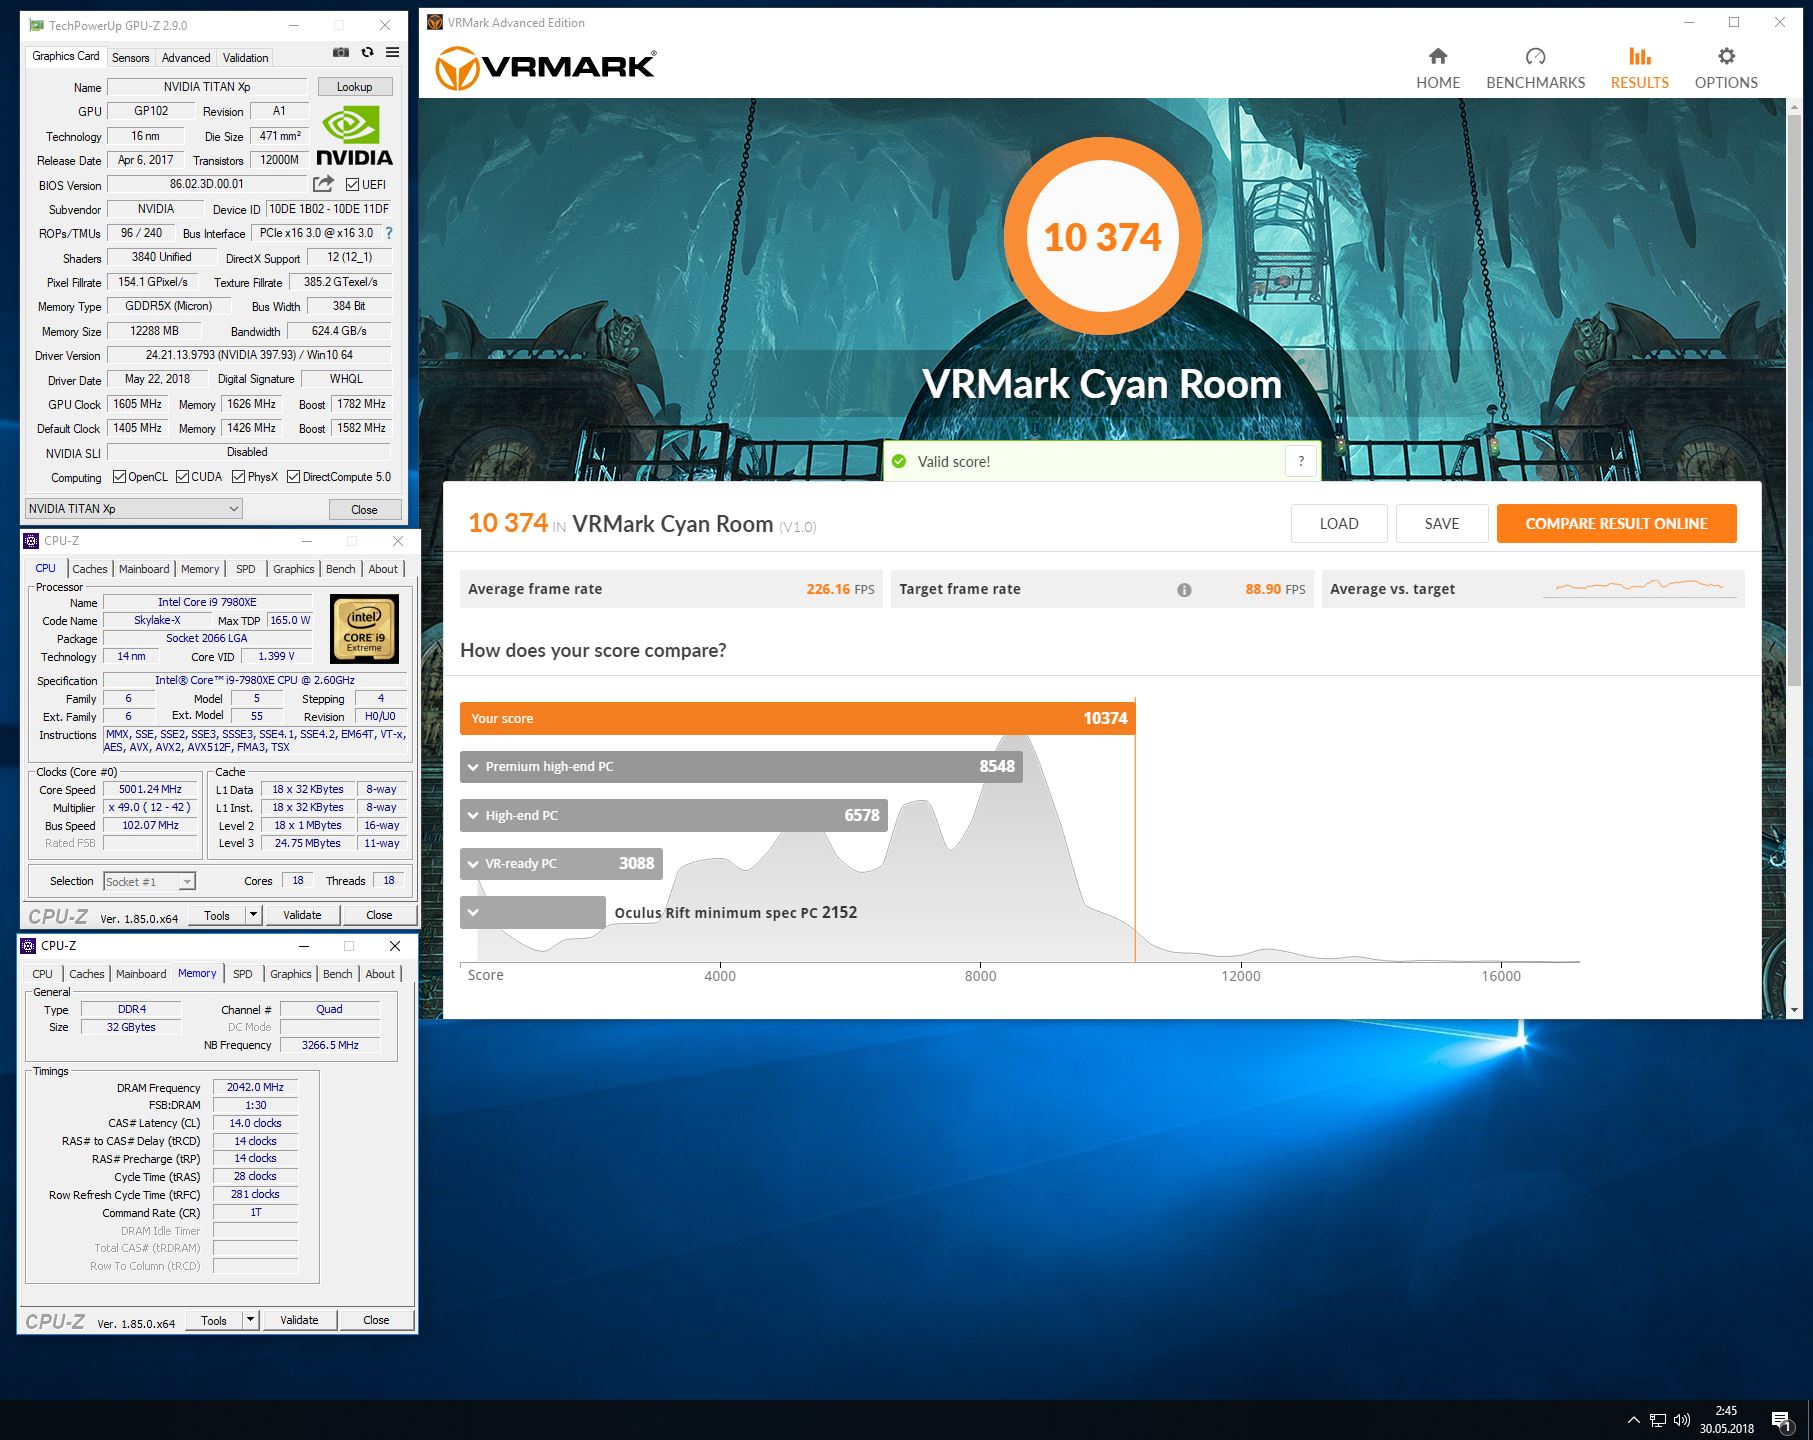
Task: Open VRMark Benchmarks section
Action: click(1535, 68)
